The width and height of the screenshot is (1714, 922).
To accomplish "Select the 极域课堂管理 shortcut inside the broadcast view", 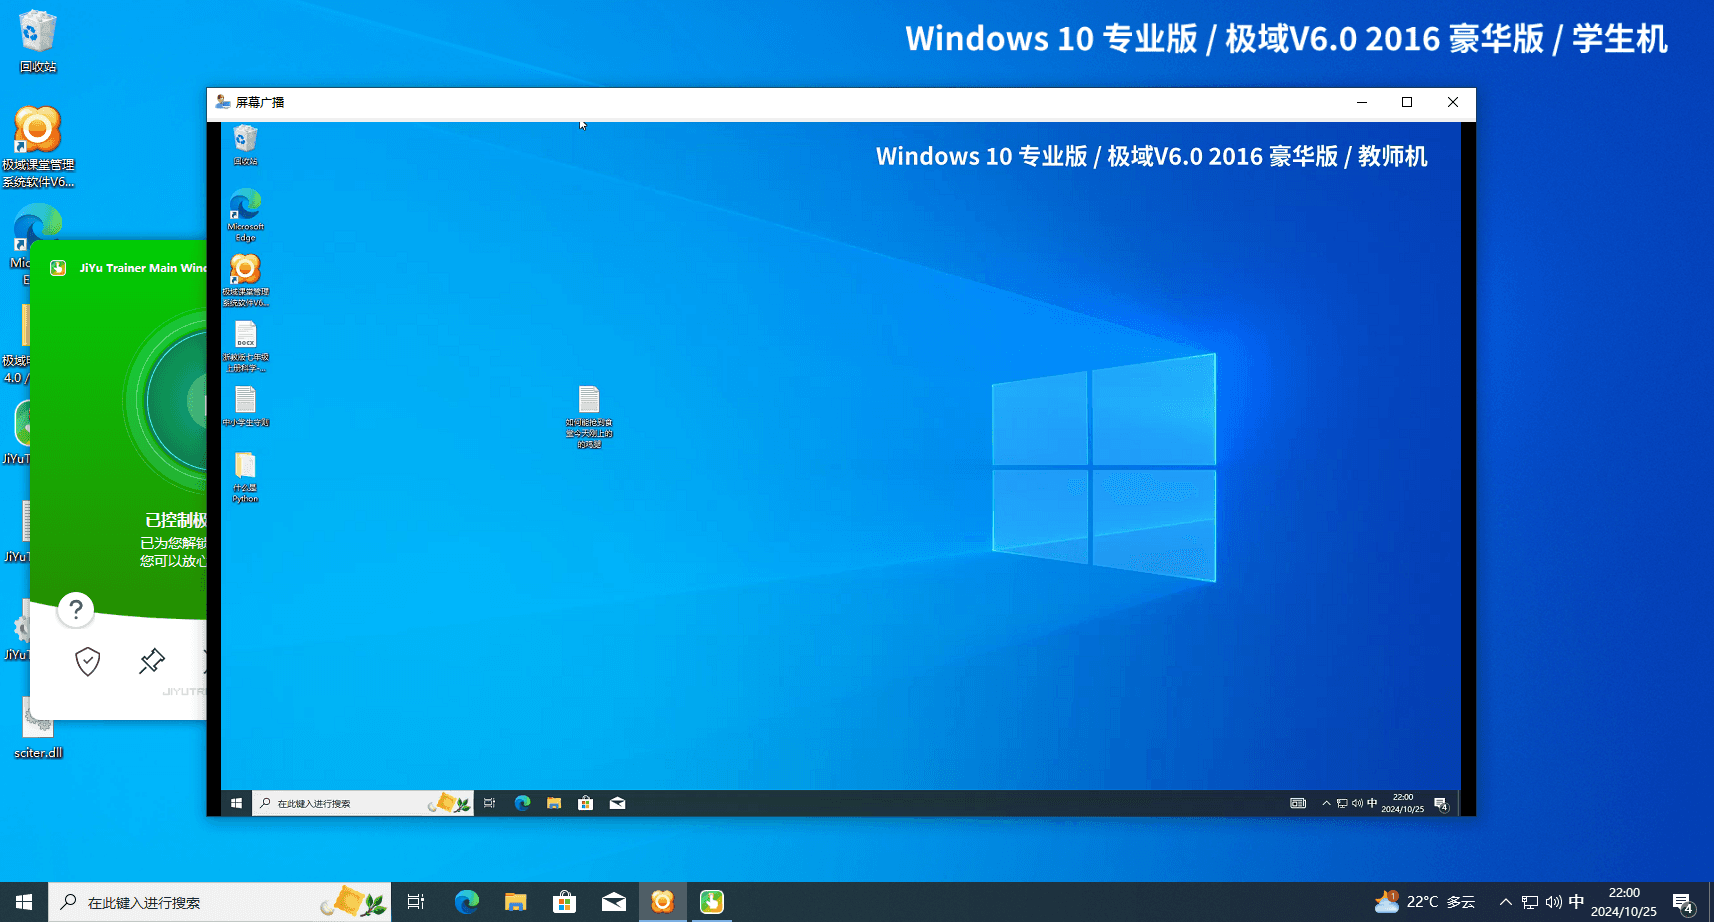I will 245,280.
